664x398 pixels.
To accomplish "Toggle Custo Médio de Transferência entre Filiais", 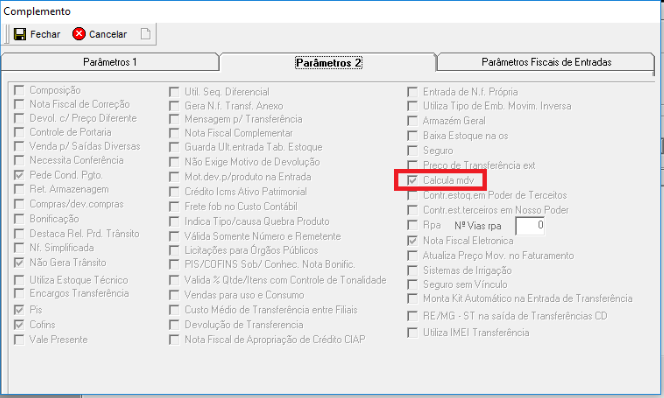I will [x=174, y=310].
